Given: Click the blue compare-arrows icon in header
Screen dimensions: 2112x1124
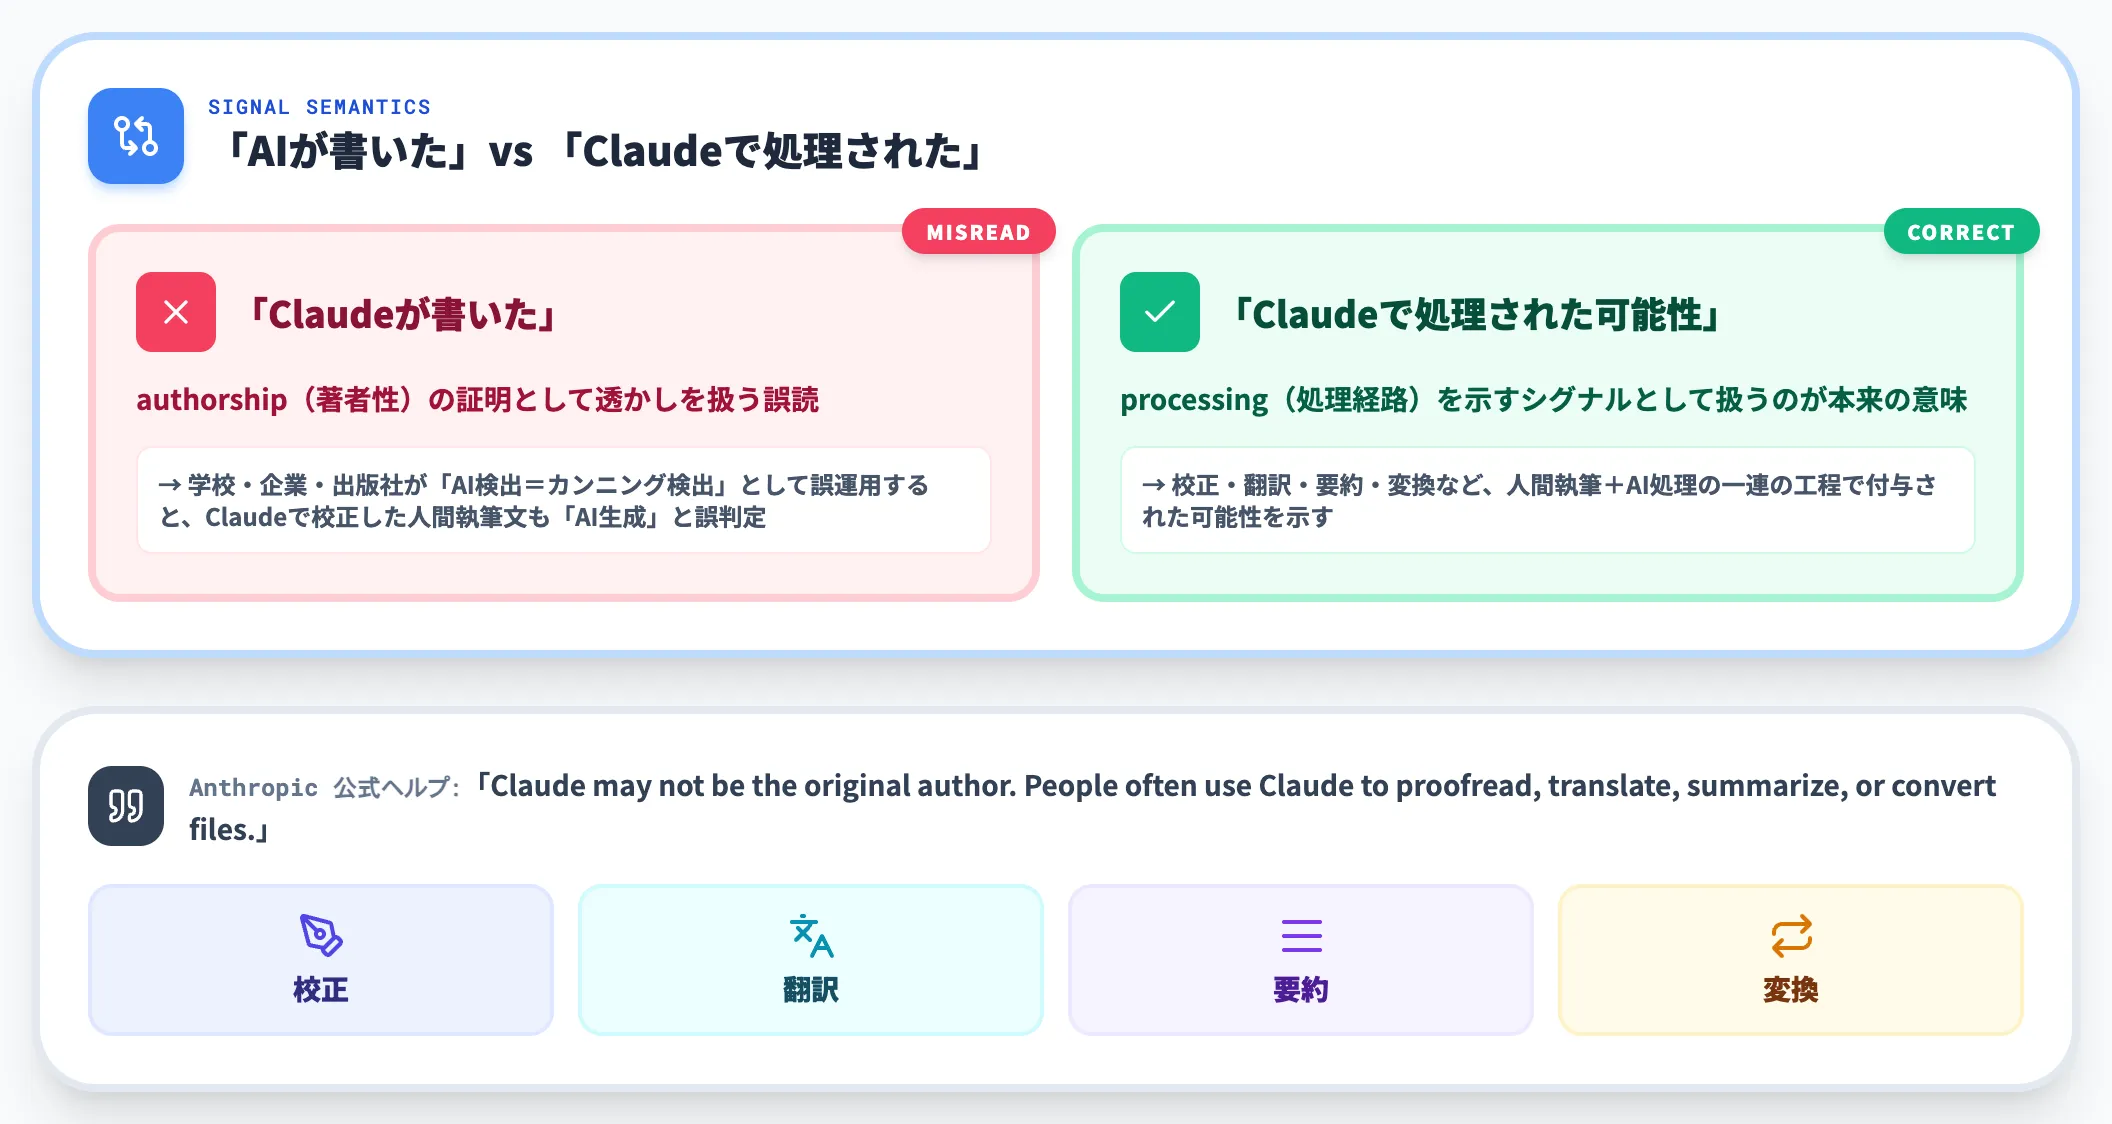Looking at the screenshot, I should pyautogui.click(x=136, y=136).
